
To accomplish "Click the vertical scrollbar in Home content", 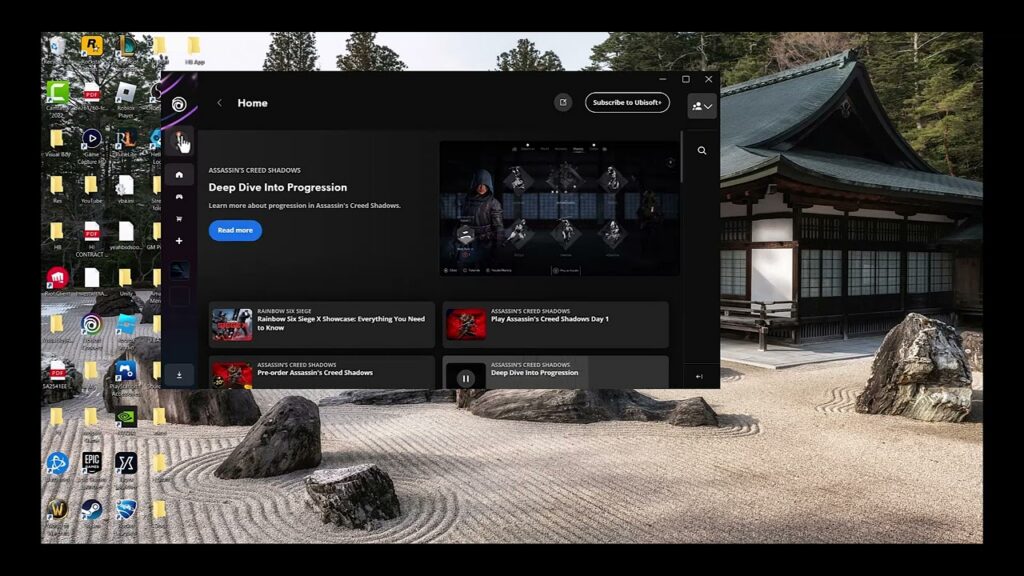I will 682,157.
